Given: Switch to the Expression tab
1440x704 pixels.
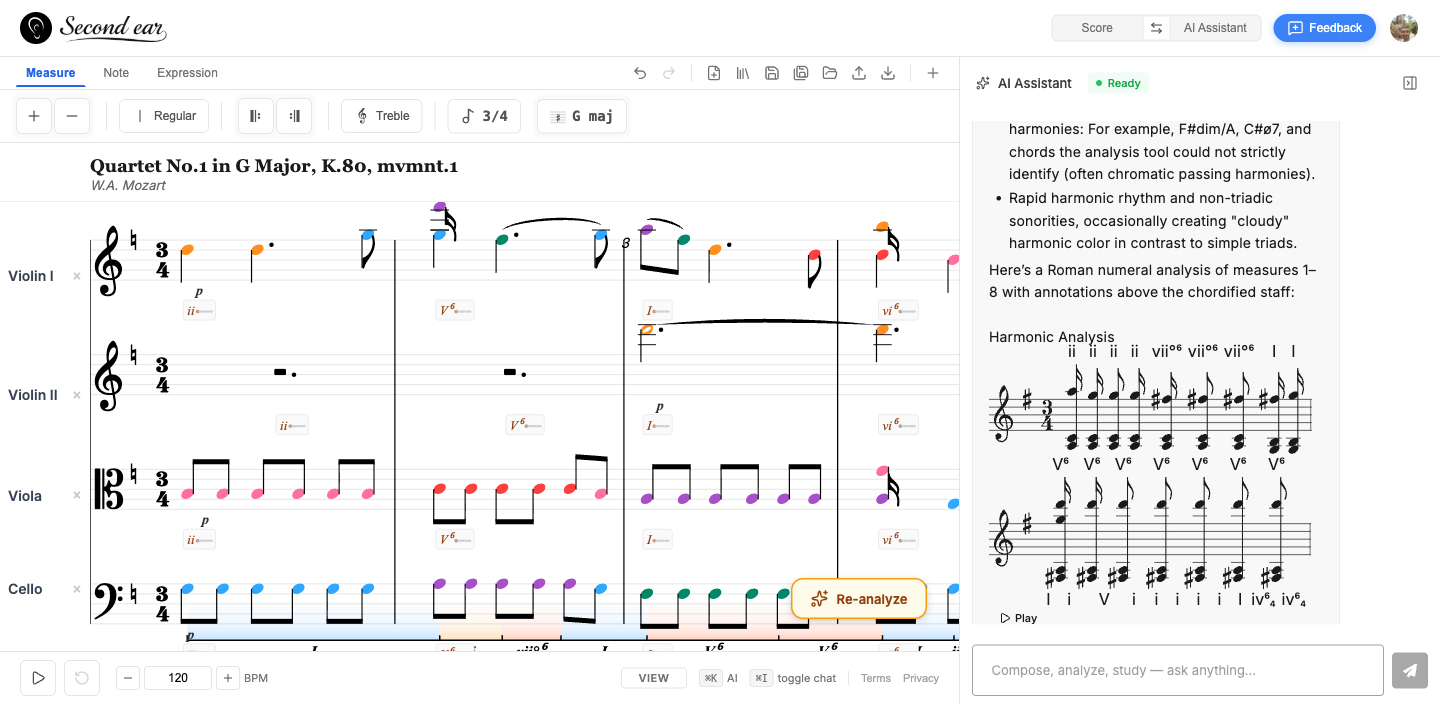Looking at the screenshot, I should point(187,72).
